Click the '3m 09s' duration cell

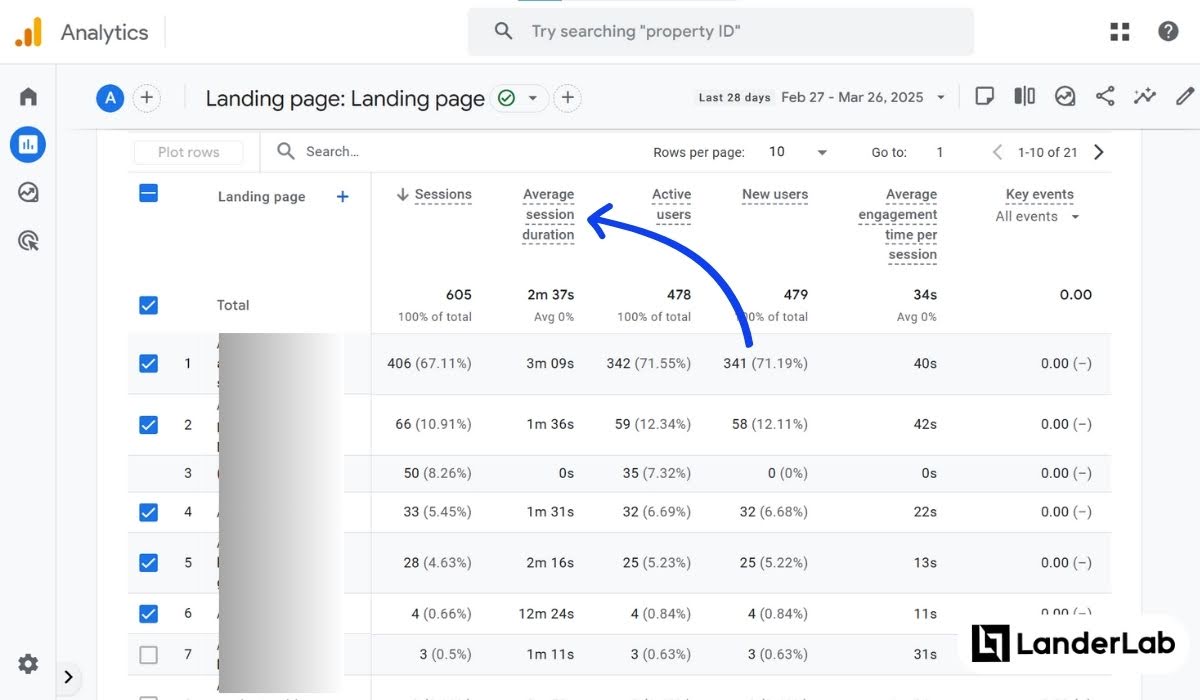[550, 364]
